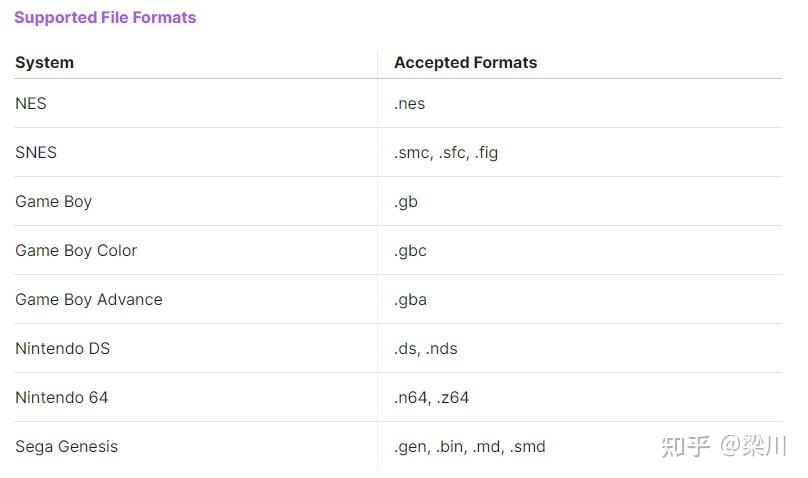Click the System column header
The image size is (808, 478).
click(44, 62)
